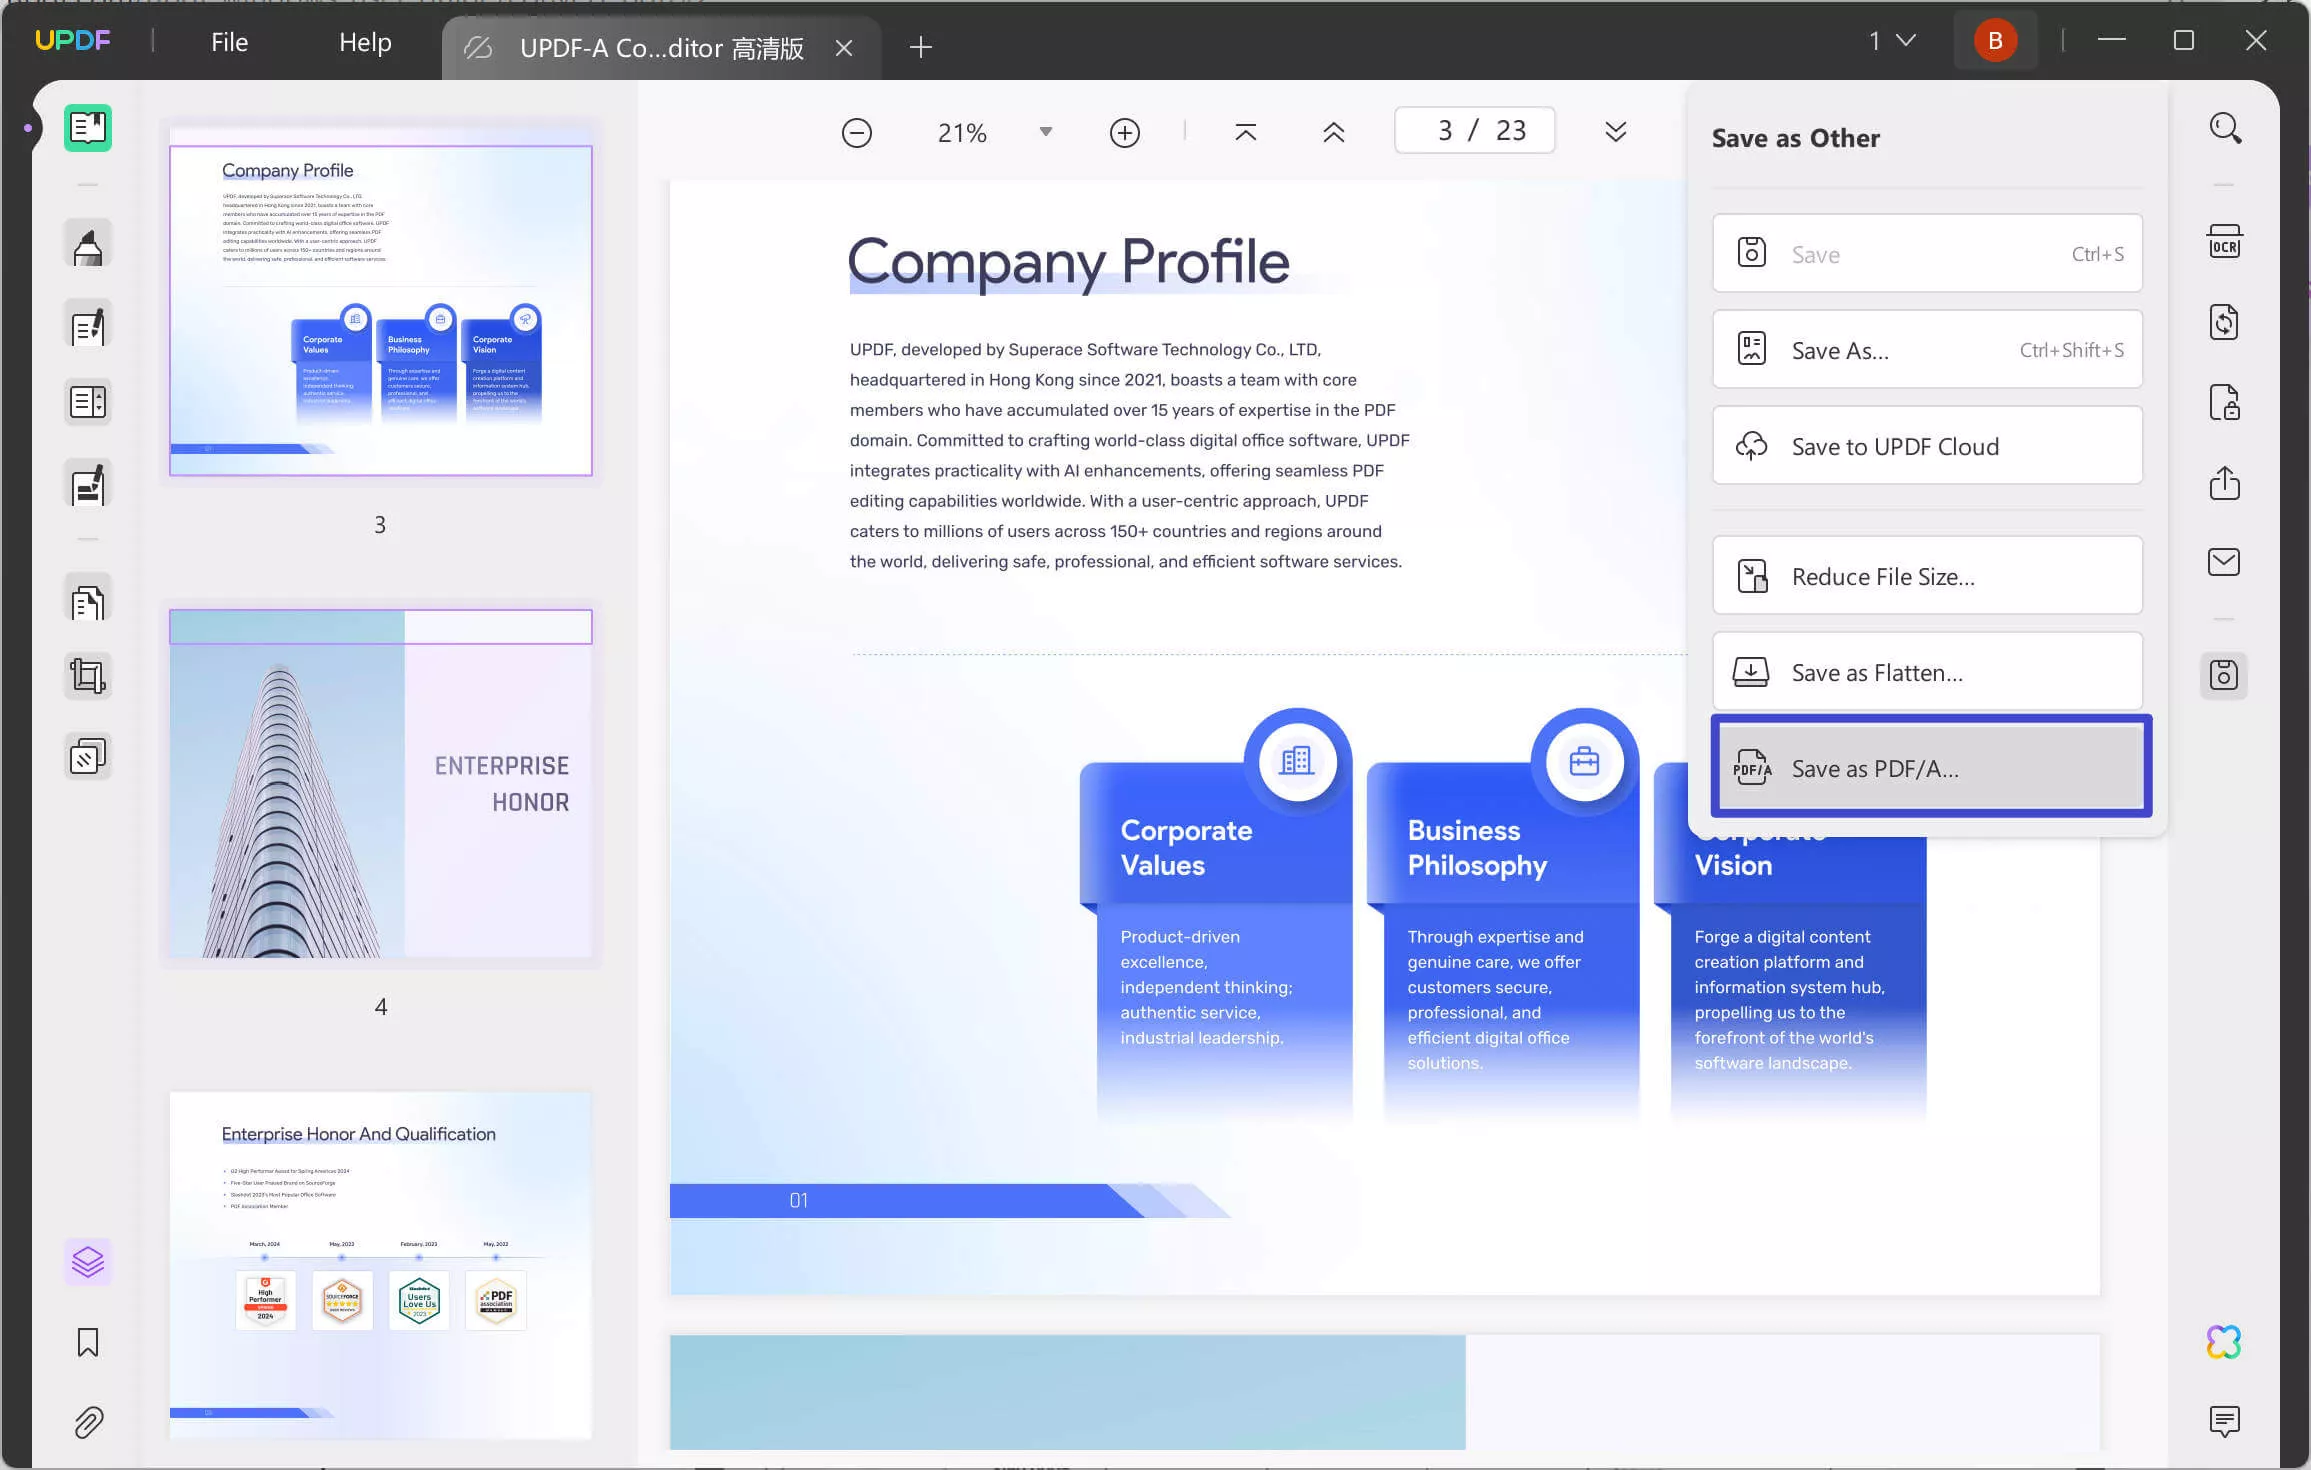Open the Organize Pages tool
2311x1470 pixels.
coord(88,599)
